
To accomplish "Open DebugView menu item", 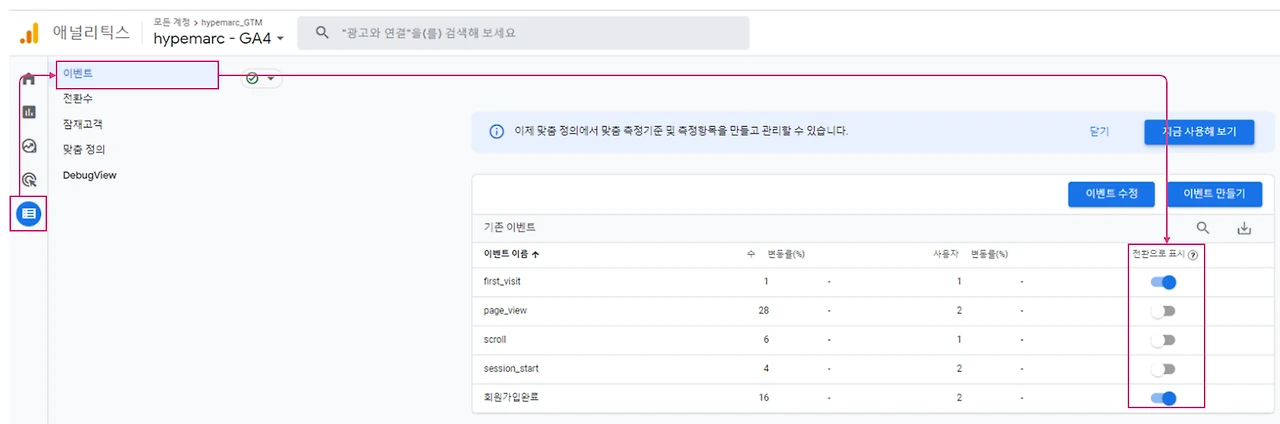I will [x=89, y=175].
